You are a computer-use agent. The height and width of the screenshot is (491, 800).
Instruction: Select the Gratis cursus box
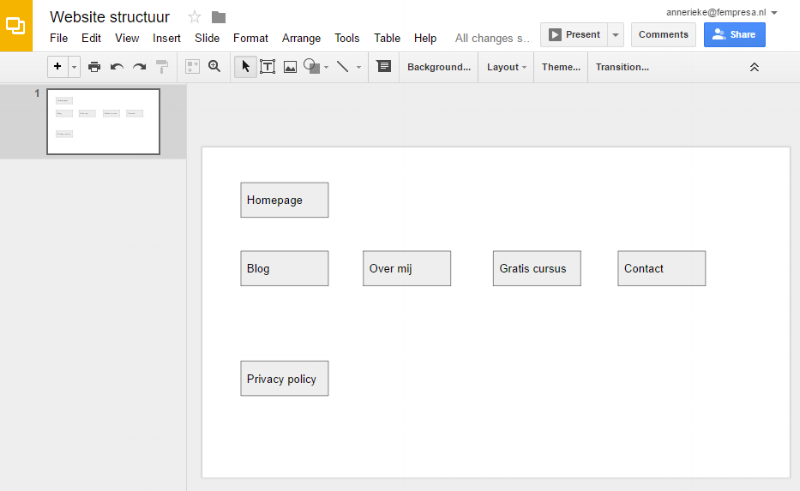point(537,268)
